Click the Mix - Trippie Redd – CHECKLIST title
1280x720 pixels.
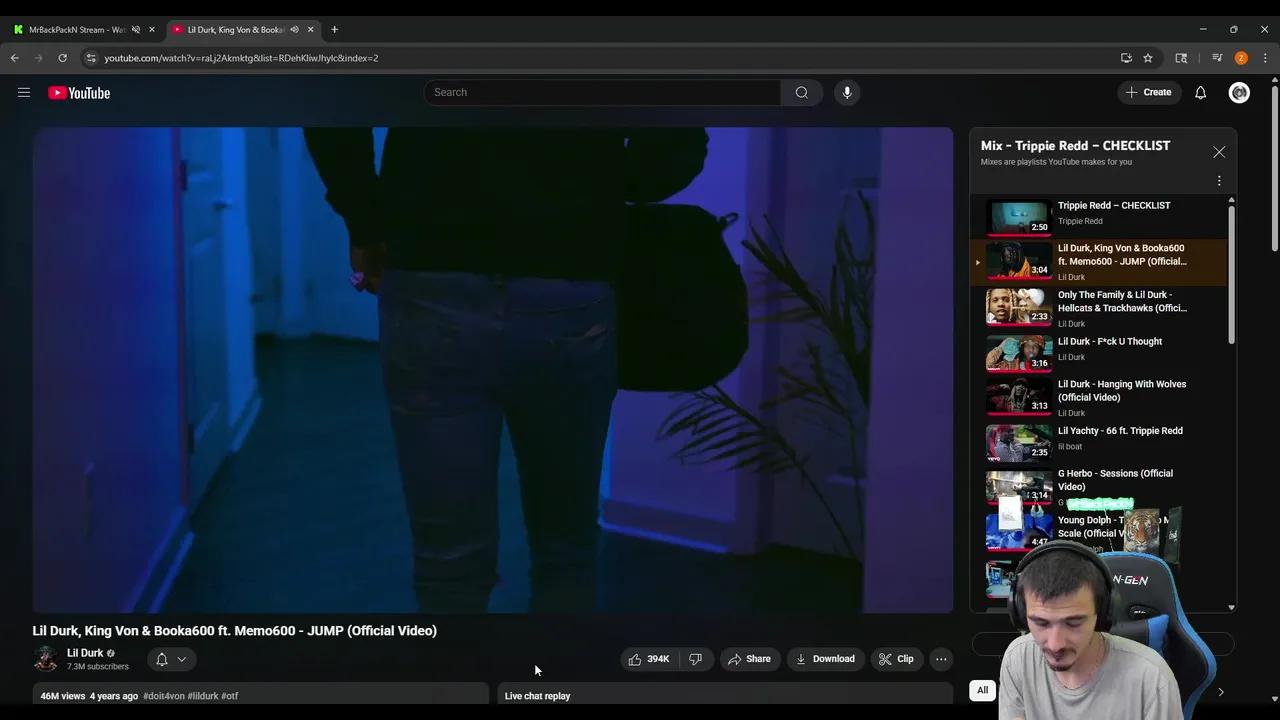[x=1075, y=146]
